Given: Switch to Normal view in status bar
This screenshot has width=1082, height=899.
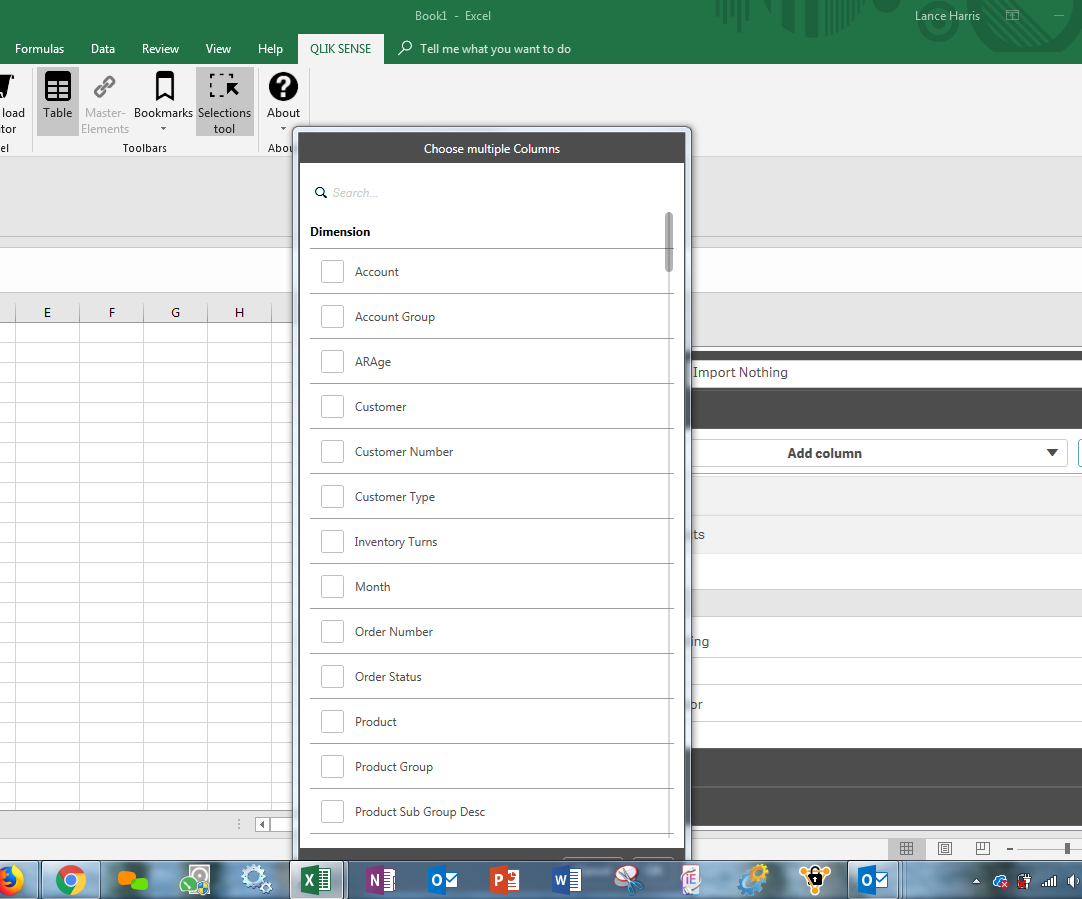Looking at the screenshot, I should pyautogui.click(x=907, y=849).
